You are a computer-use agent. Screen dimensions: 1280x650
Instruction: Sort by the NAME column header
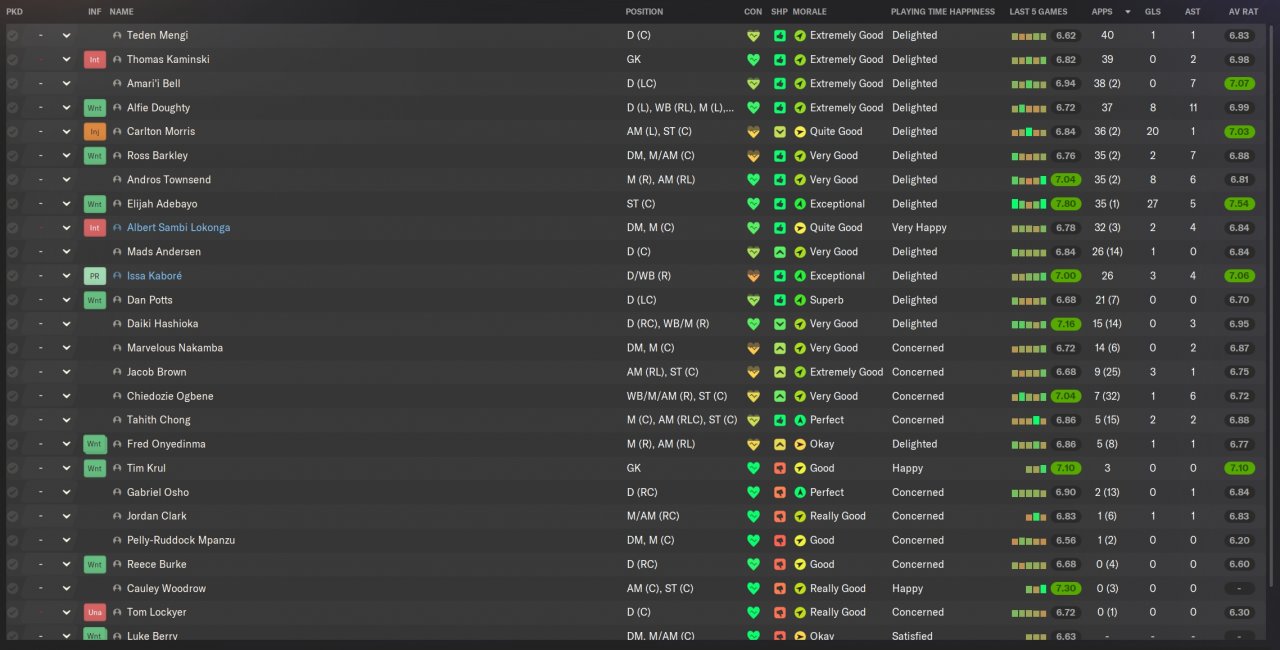[121, 12]
